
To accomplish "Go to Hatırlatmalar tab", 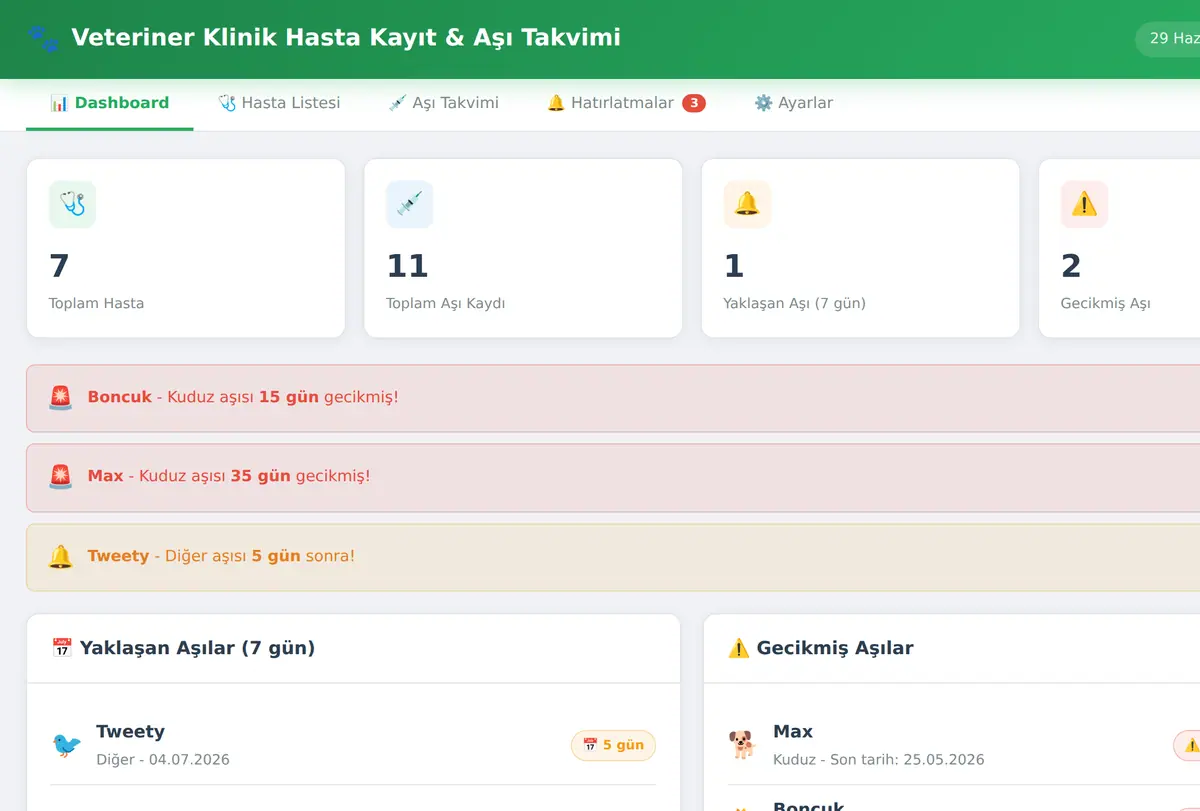I will coord(626,103).
